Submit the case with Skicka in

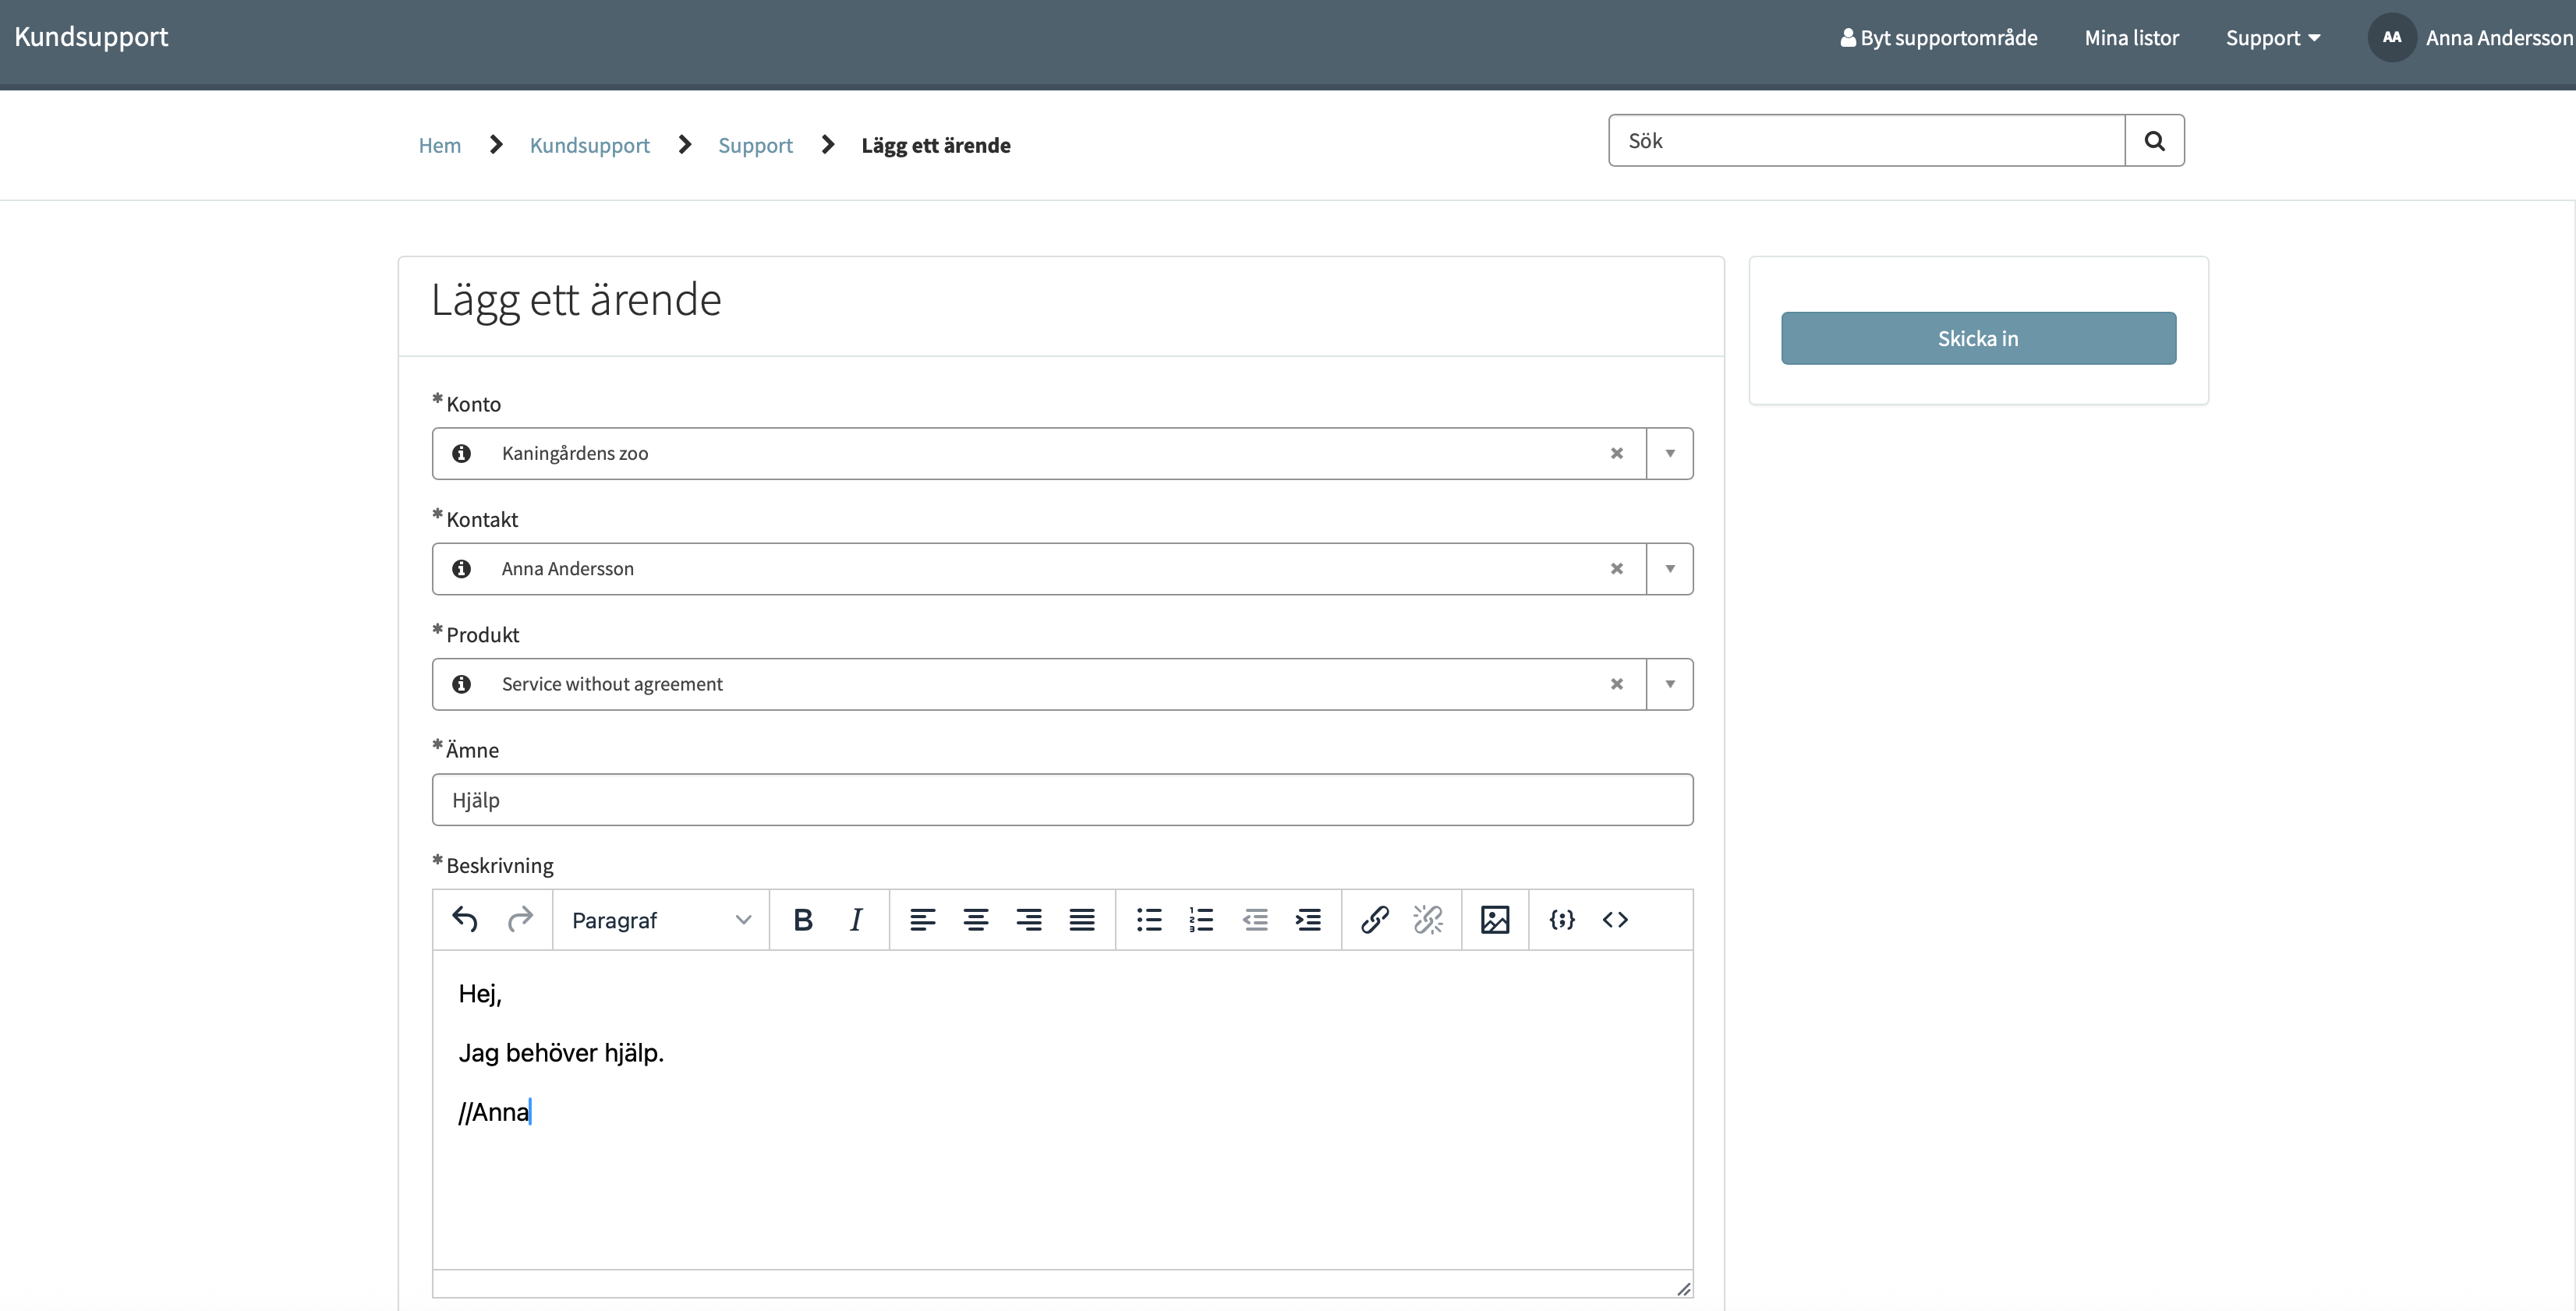pyautogui.click(x=1978, y=338)
